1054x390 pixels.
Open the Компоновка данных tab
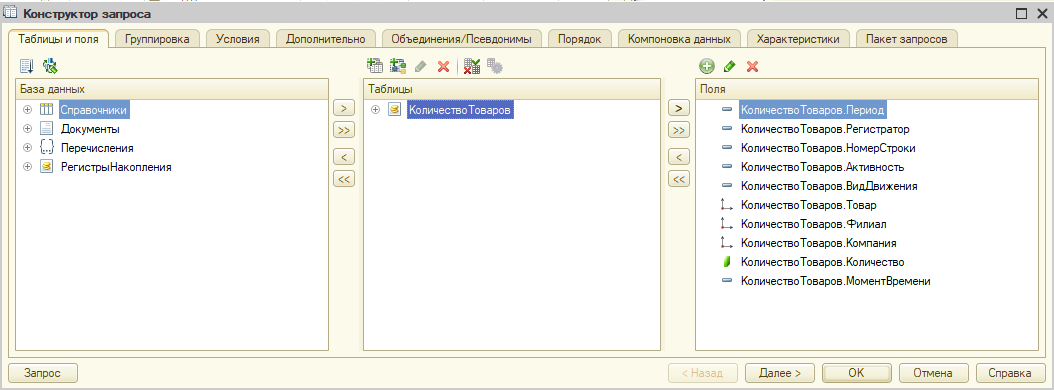(679, 39)
